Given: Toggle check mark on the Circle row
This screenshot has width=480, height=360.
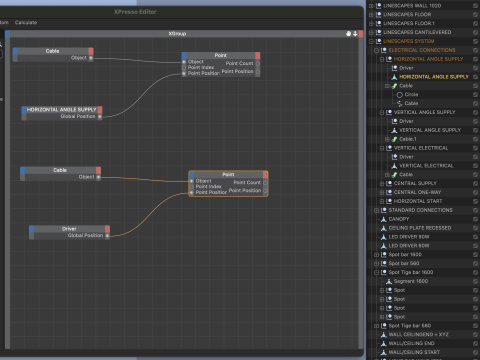Looking at the screenshot, I should [475, 95].
